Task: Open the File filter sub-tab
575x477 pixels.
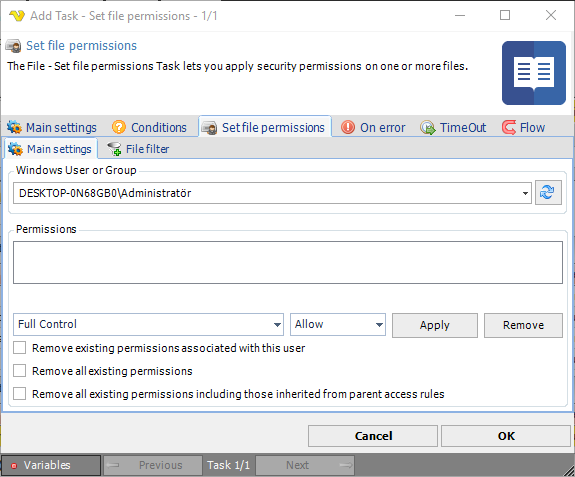Action: pos(138,149)
